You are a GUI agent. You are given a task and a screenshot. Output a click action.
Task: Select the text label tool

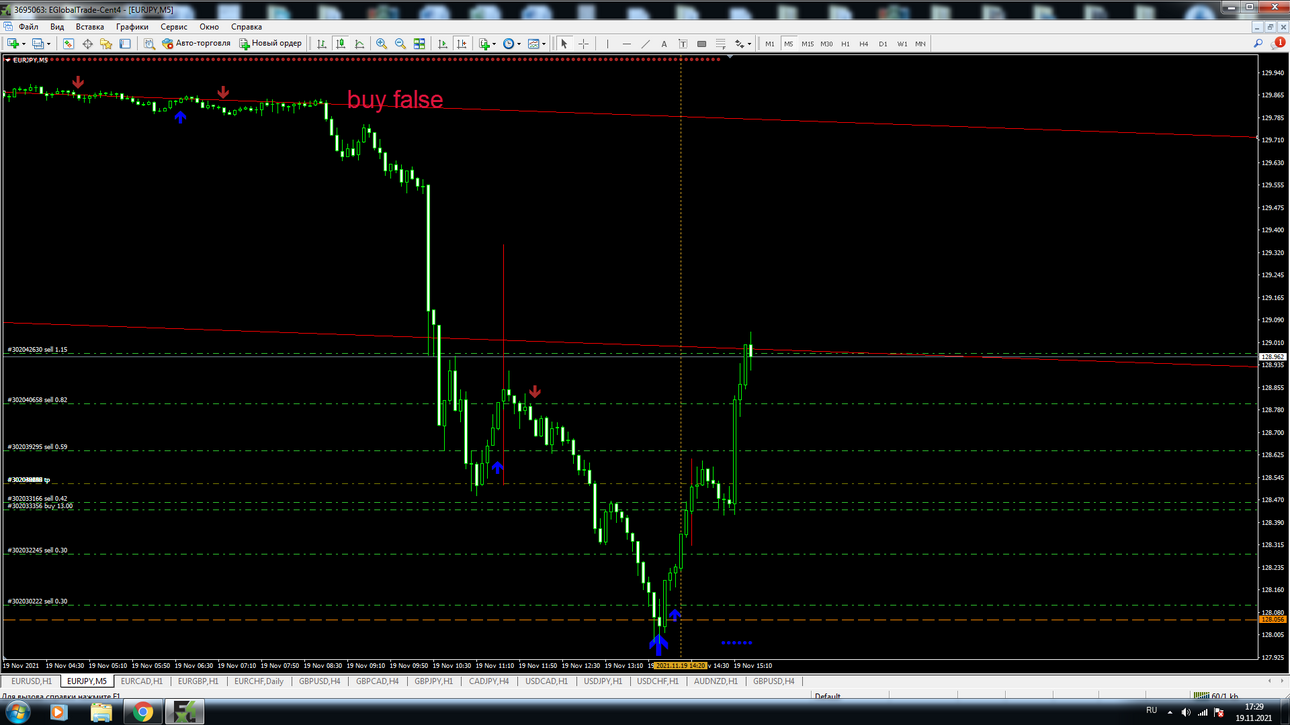pos(683,44)
